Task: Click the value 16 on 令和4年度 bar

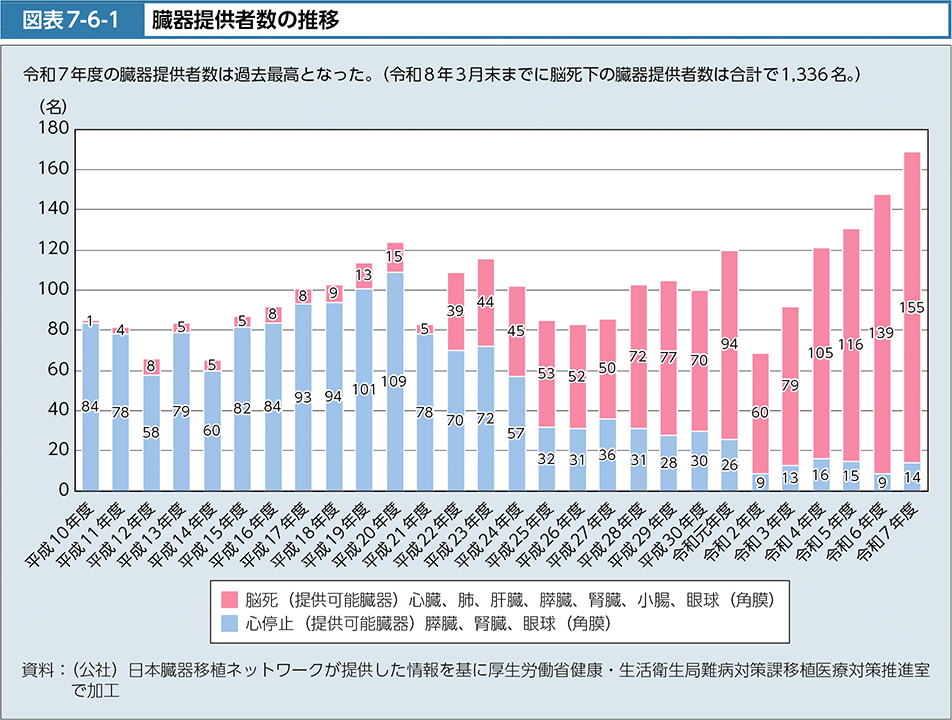Action: point(820,475)
